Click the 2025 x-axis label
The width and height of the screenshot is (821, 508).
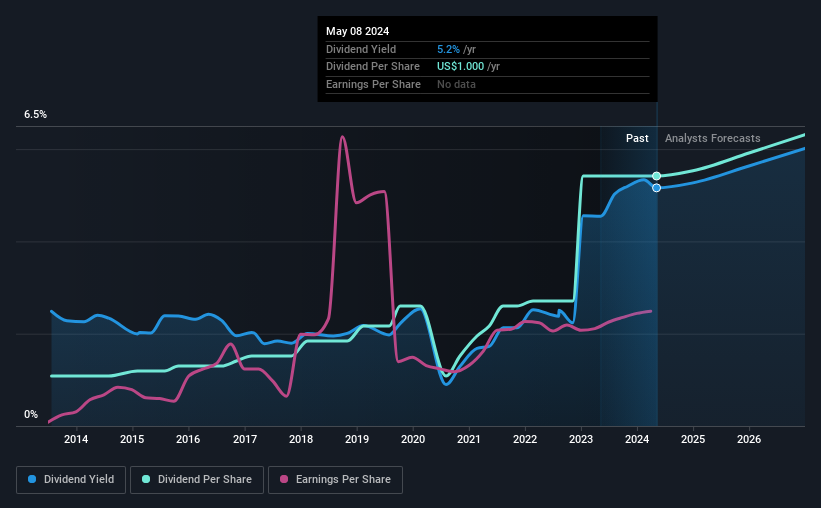click(693, 439)
